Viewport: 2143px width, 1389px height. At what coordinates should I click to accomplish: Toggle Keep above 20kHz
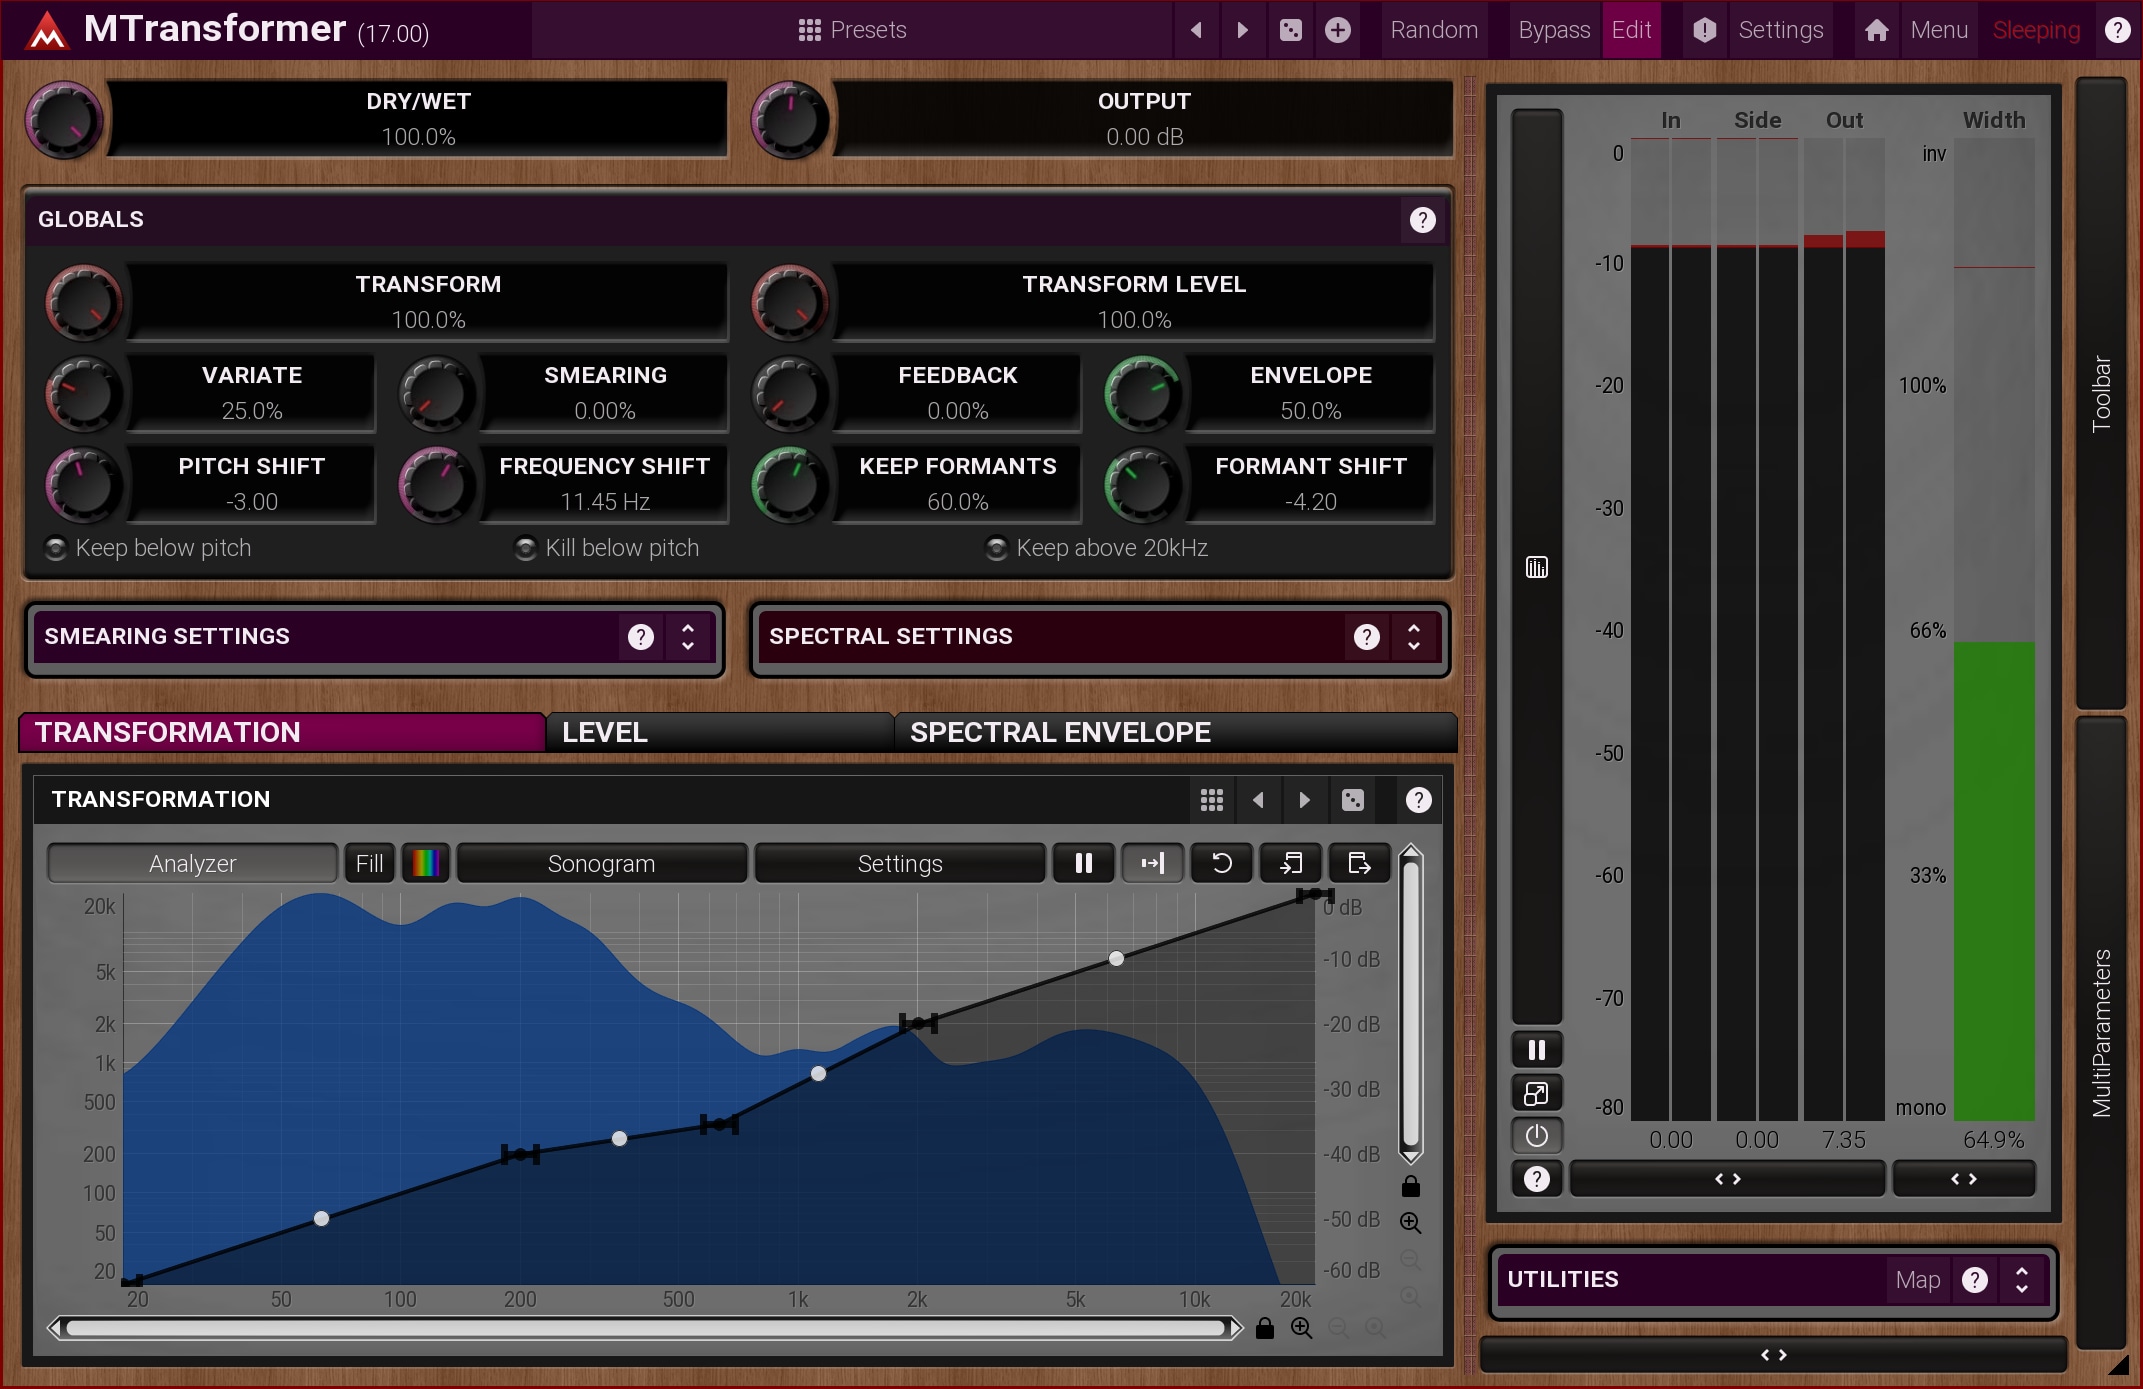(x=996, y=548)
